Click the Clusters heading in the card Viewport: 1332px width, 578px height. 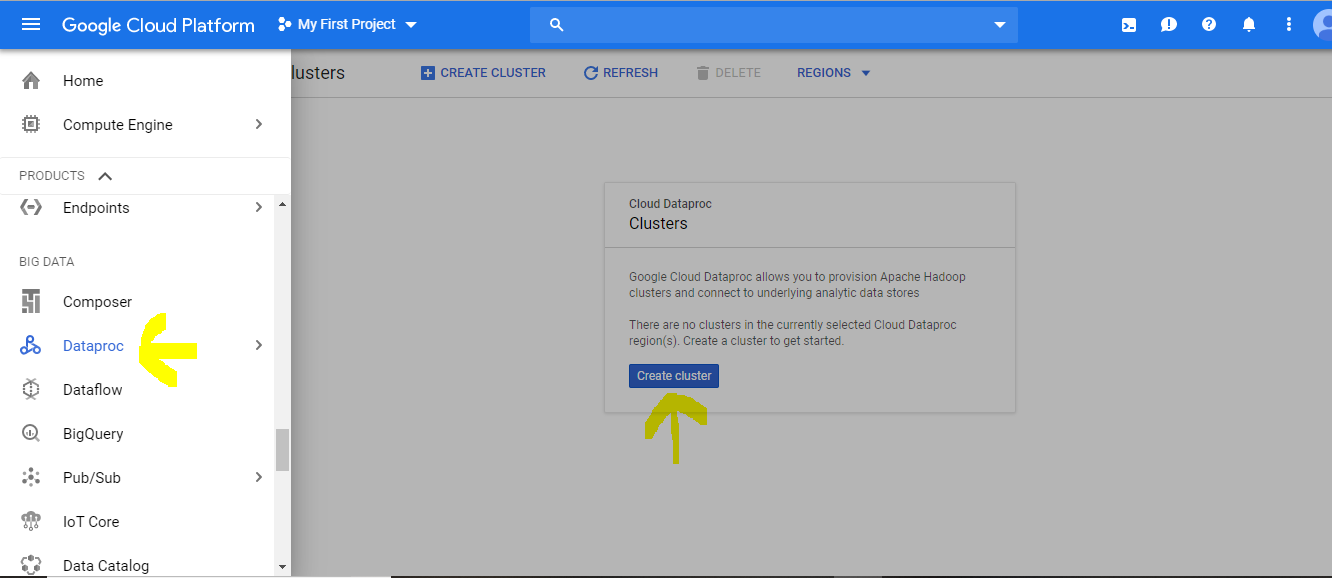658,224
